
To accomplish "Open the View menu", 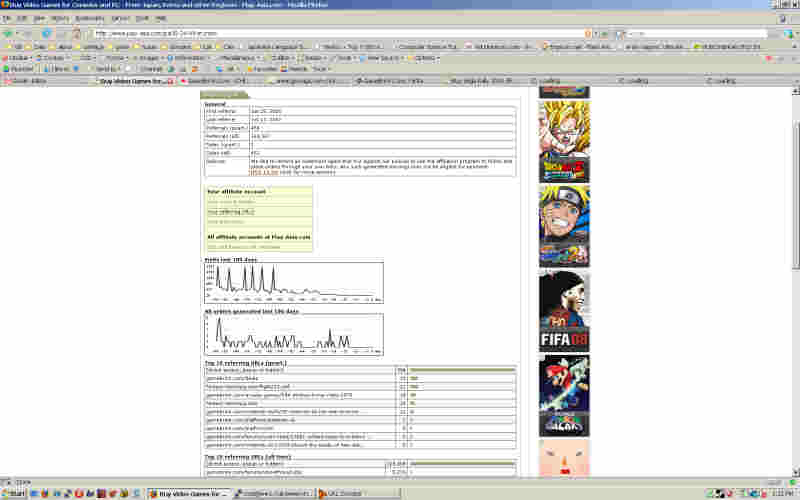I will tap(39, 18).
